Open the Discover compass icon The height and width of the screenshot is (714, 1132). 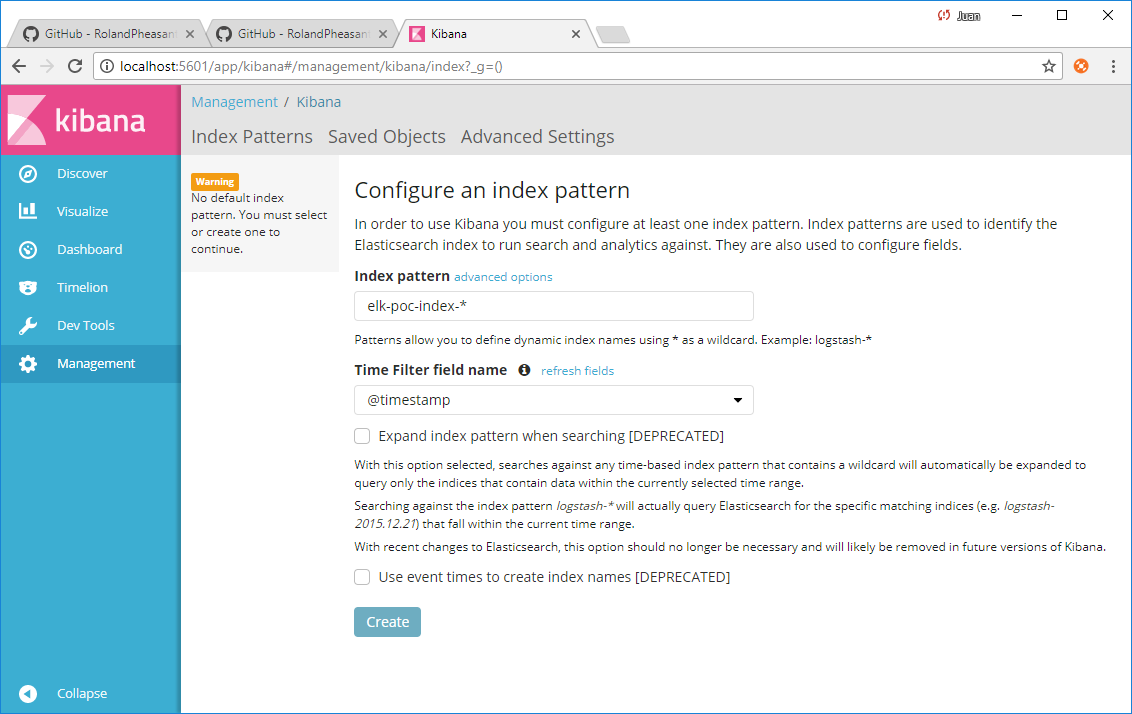coord(27,174)
